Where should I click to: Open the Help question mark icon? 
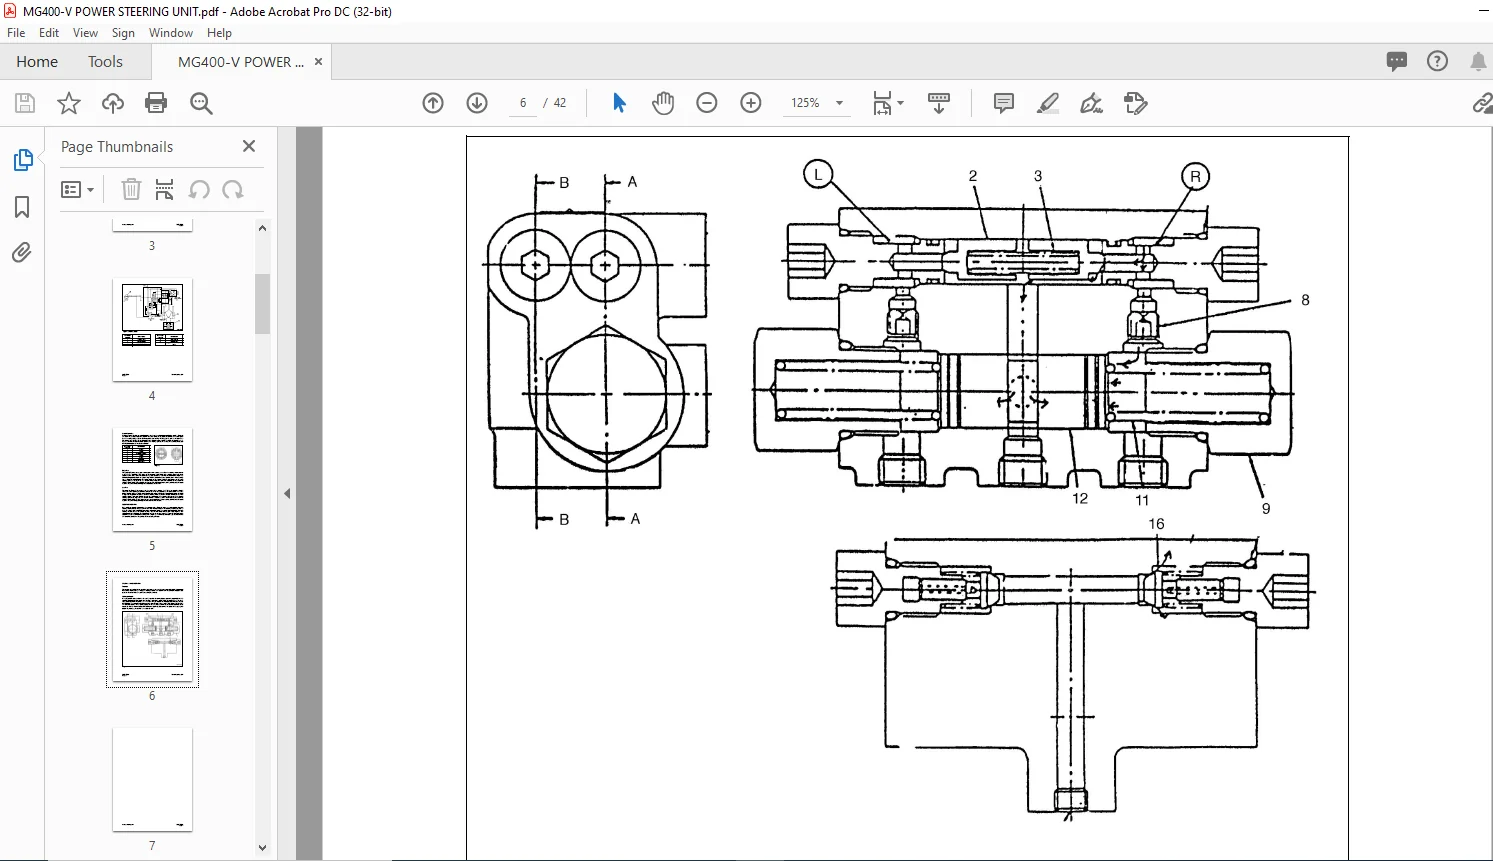[1437, 62]
